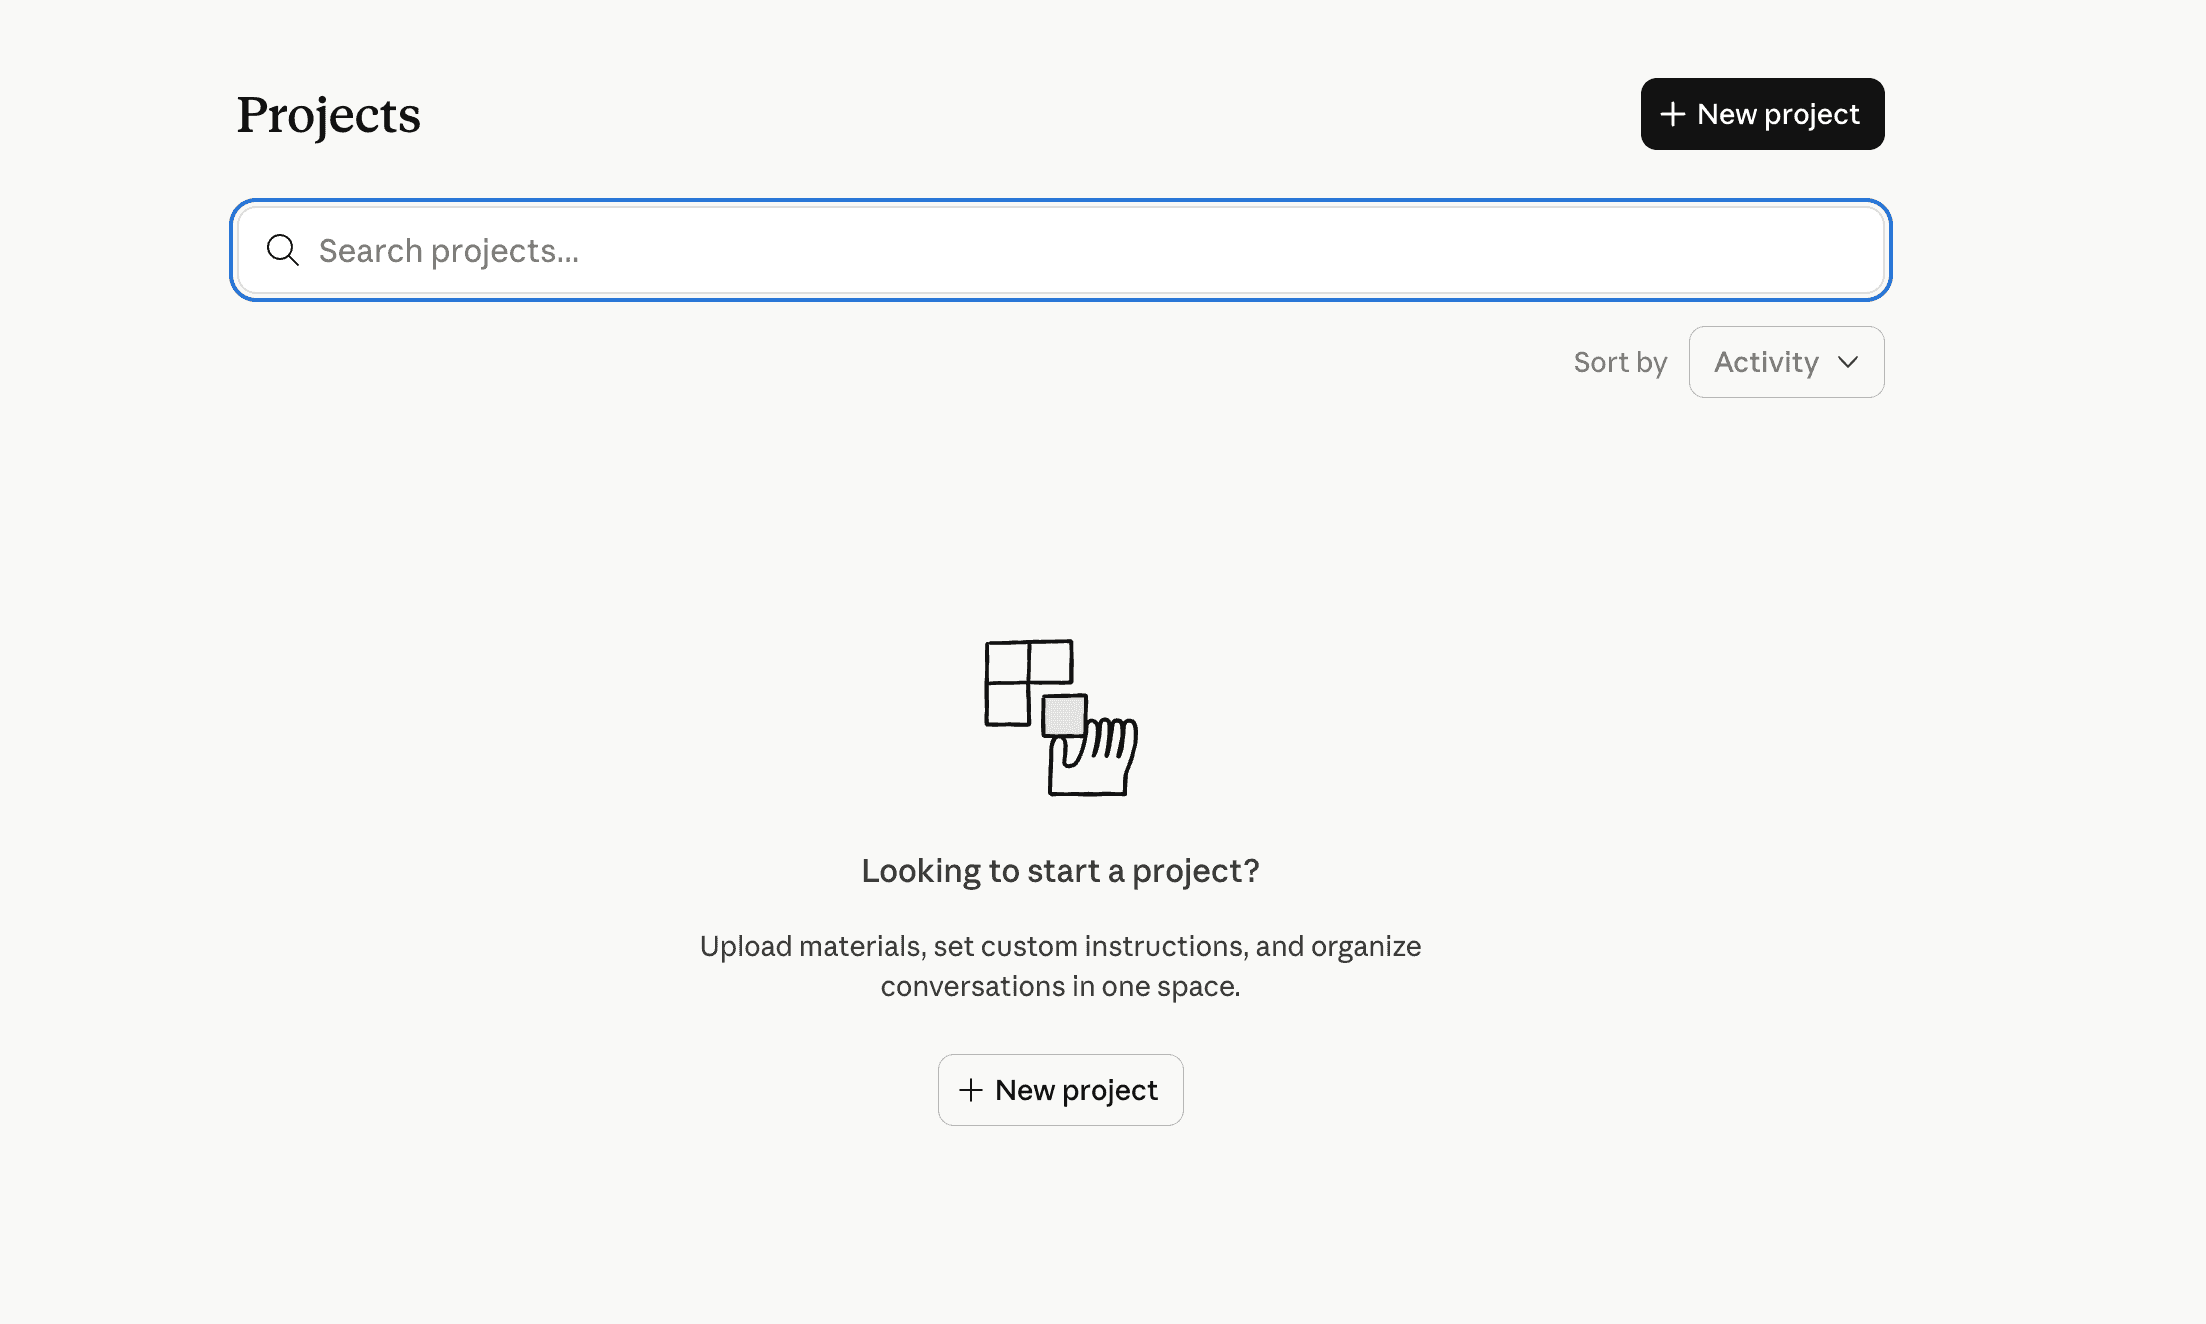Viewport: 2206px width, 1324px height.
Task: Click the Looking to start a project heading
Action: coord(1060,871)
